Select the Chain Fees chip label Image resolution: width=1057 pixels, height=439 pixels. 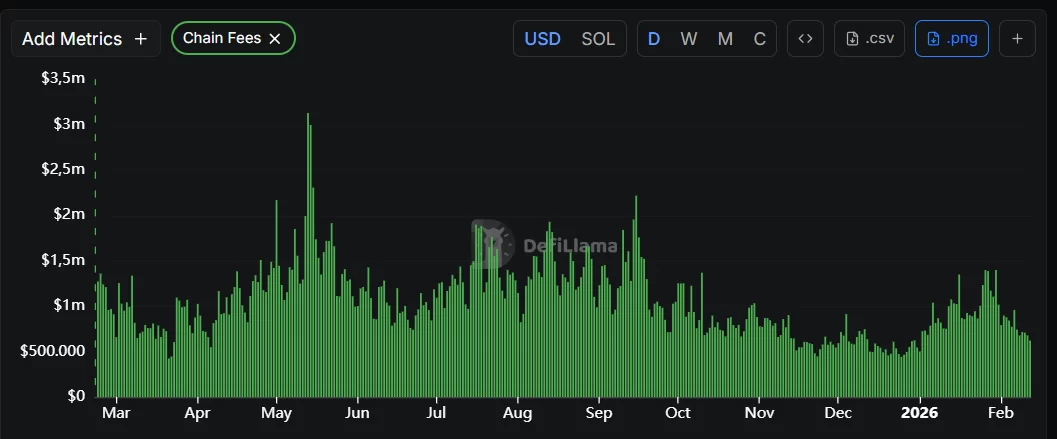221,38
